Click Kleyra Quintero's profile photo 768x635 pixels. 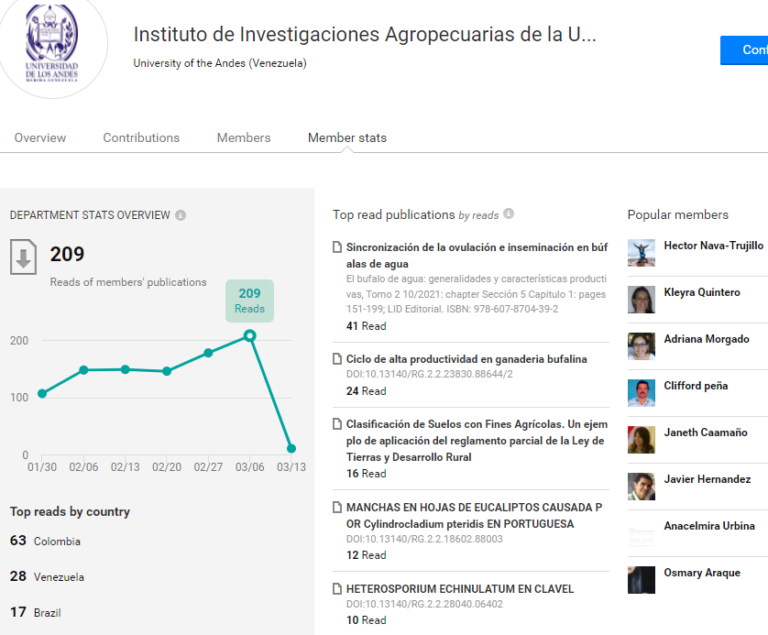coord(641,299)
